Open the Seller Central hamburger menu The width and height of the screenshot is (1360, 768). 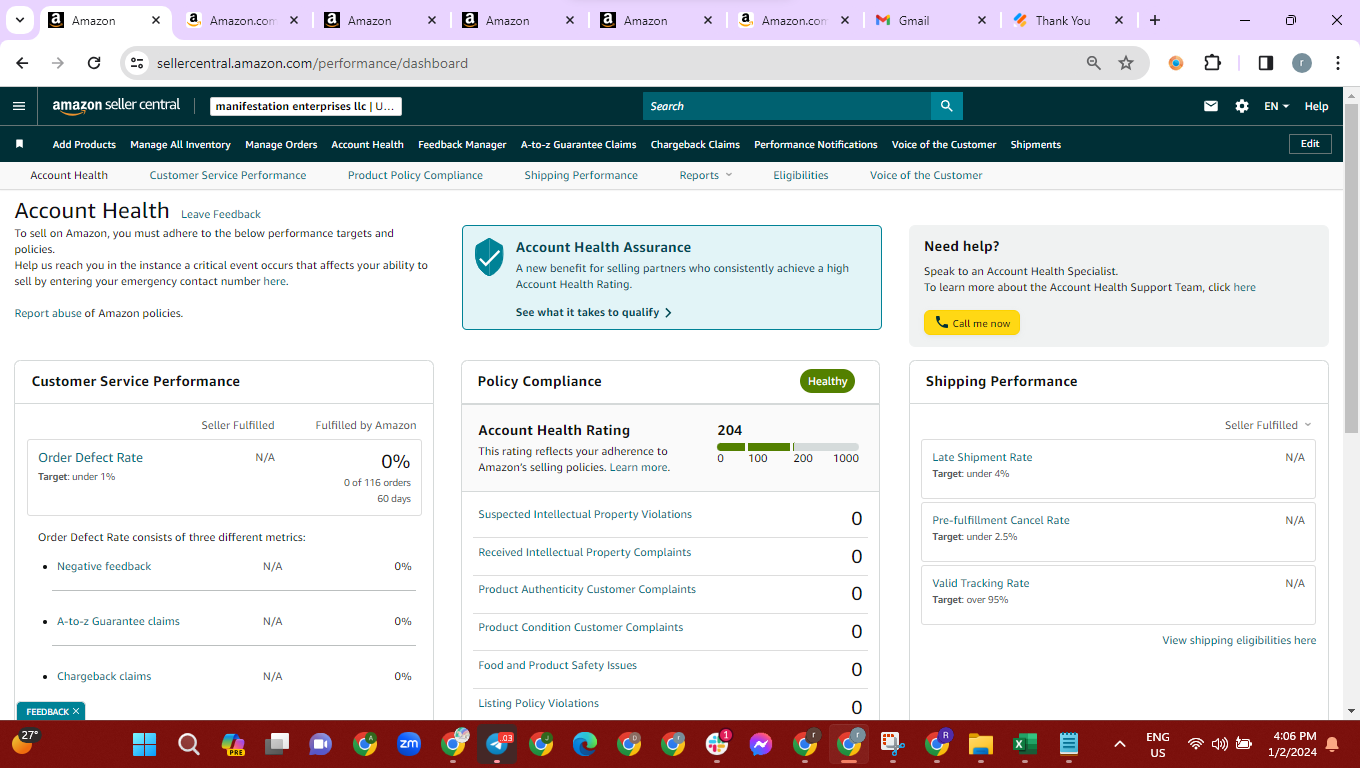19,106
